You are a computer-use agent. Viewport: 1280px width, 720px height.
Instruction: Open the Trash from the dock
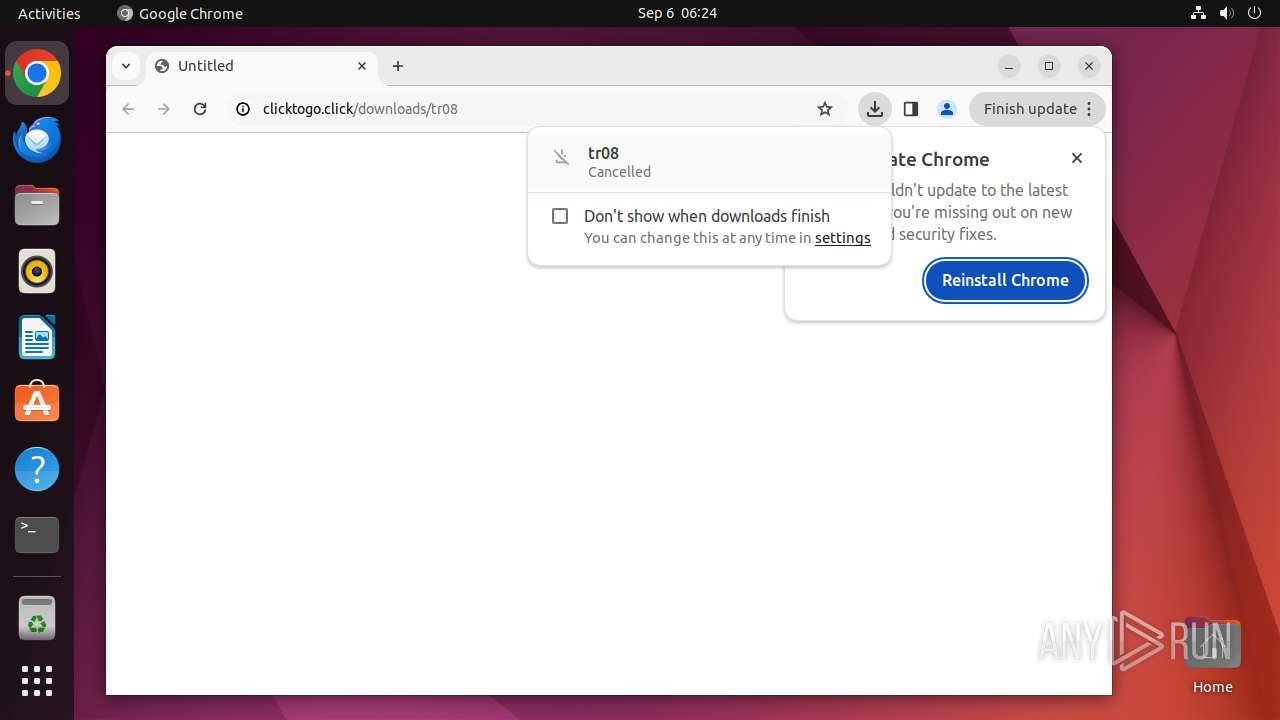tap(37, 618)
